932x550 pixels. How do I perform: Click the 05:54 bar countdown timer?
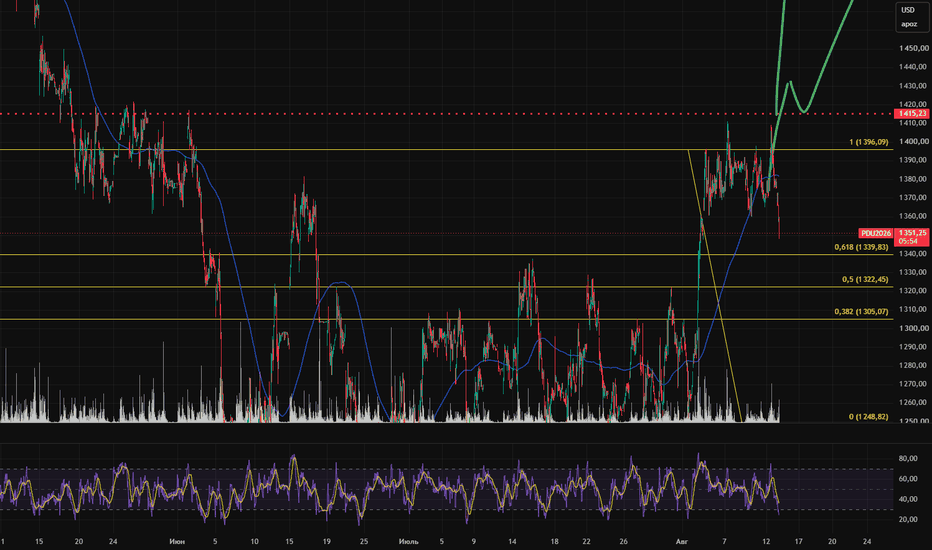point(908,241)
